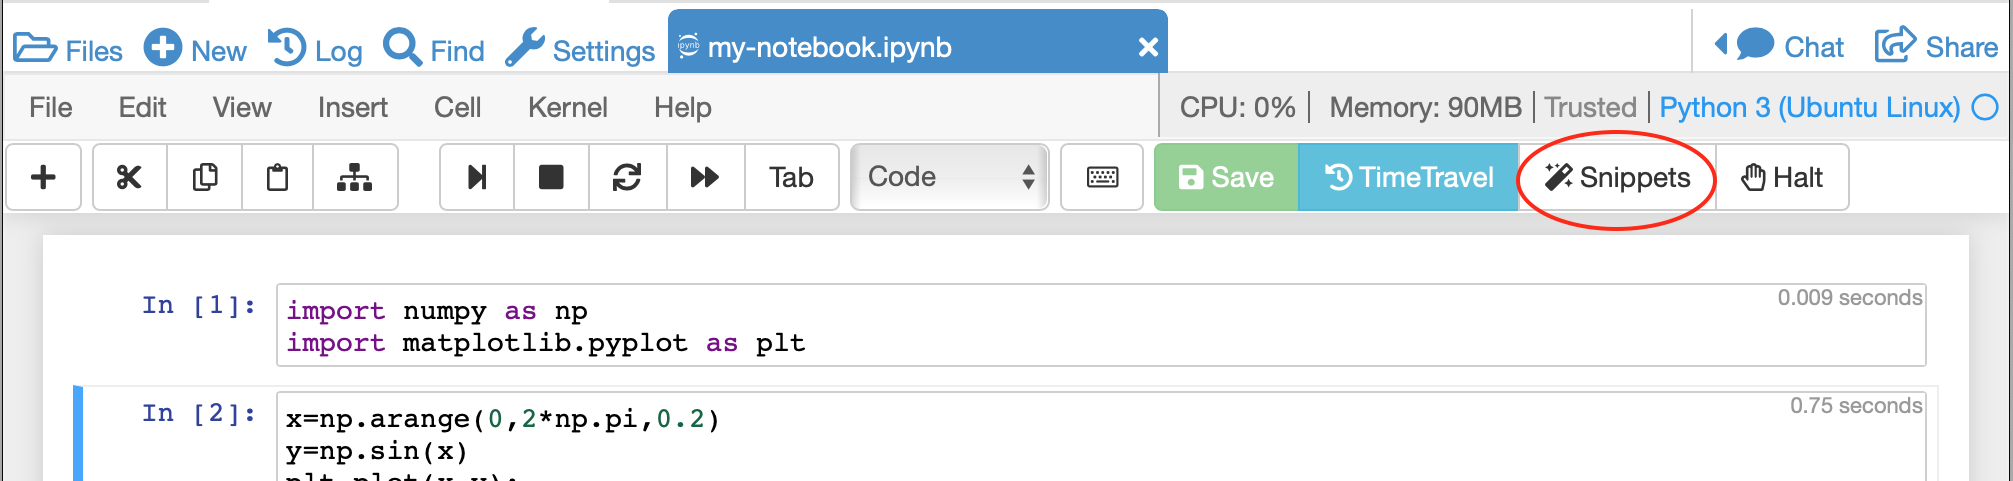Click the green Save button

click(1226, 178)
